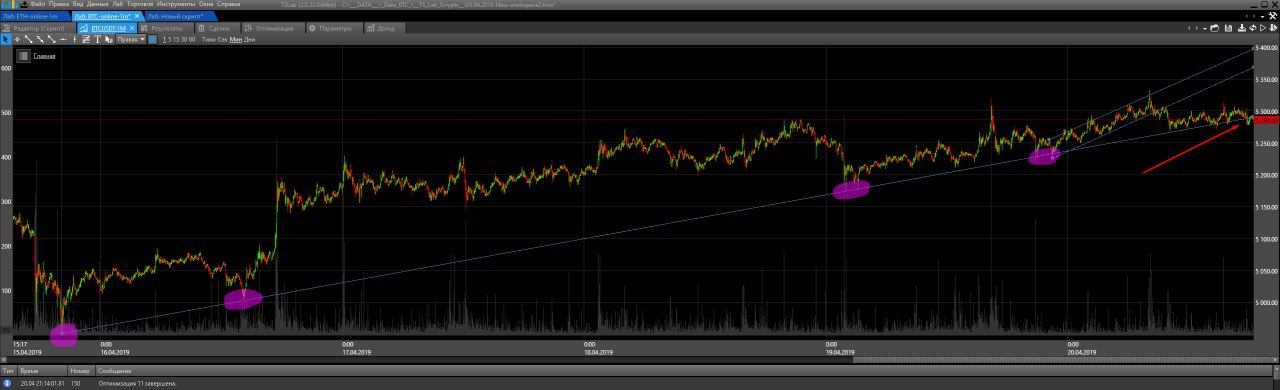Open the Доход tab
Screen dimensions: 1280x390
point(386,28)
